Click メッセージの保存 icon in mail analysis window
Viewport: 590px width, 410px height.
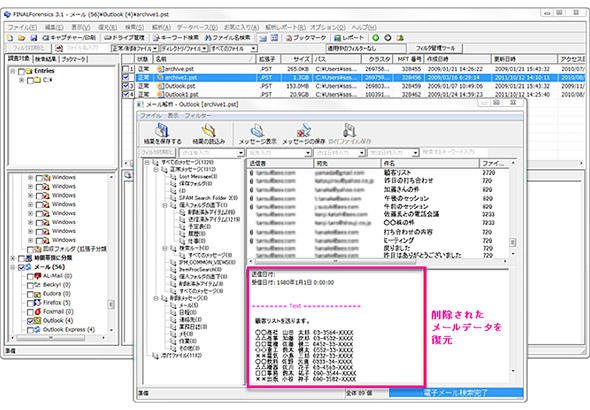pos(304,131)
